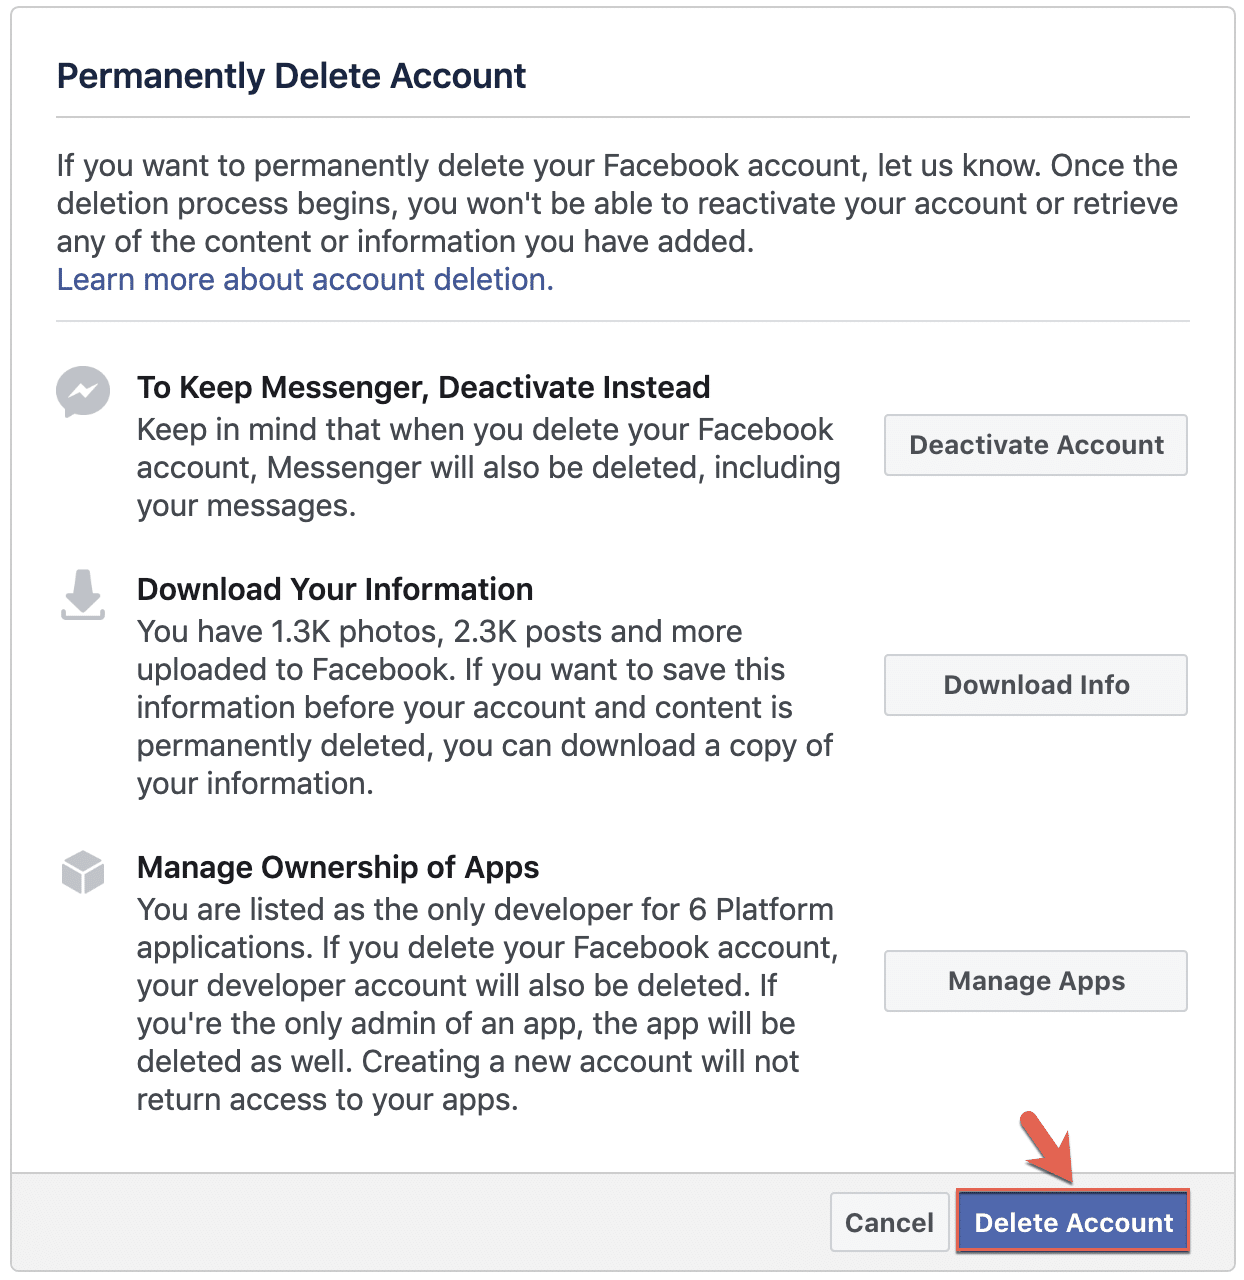Select the Deactivate Account button

click(1034, 445)
